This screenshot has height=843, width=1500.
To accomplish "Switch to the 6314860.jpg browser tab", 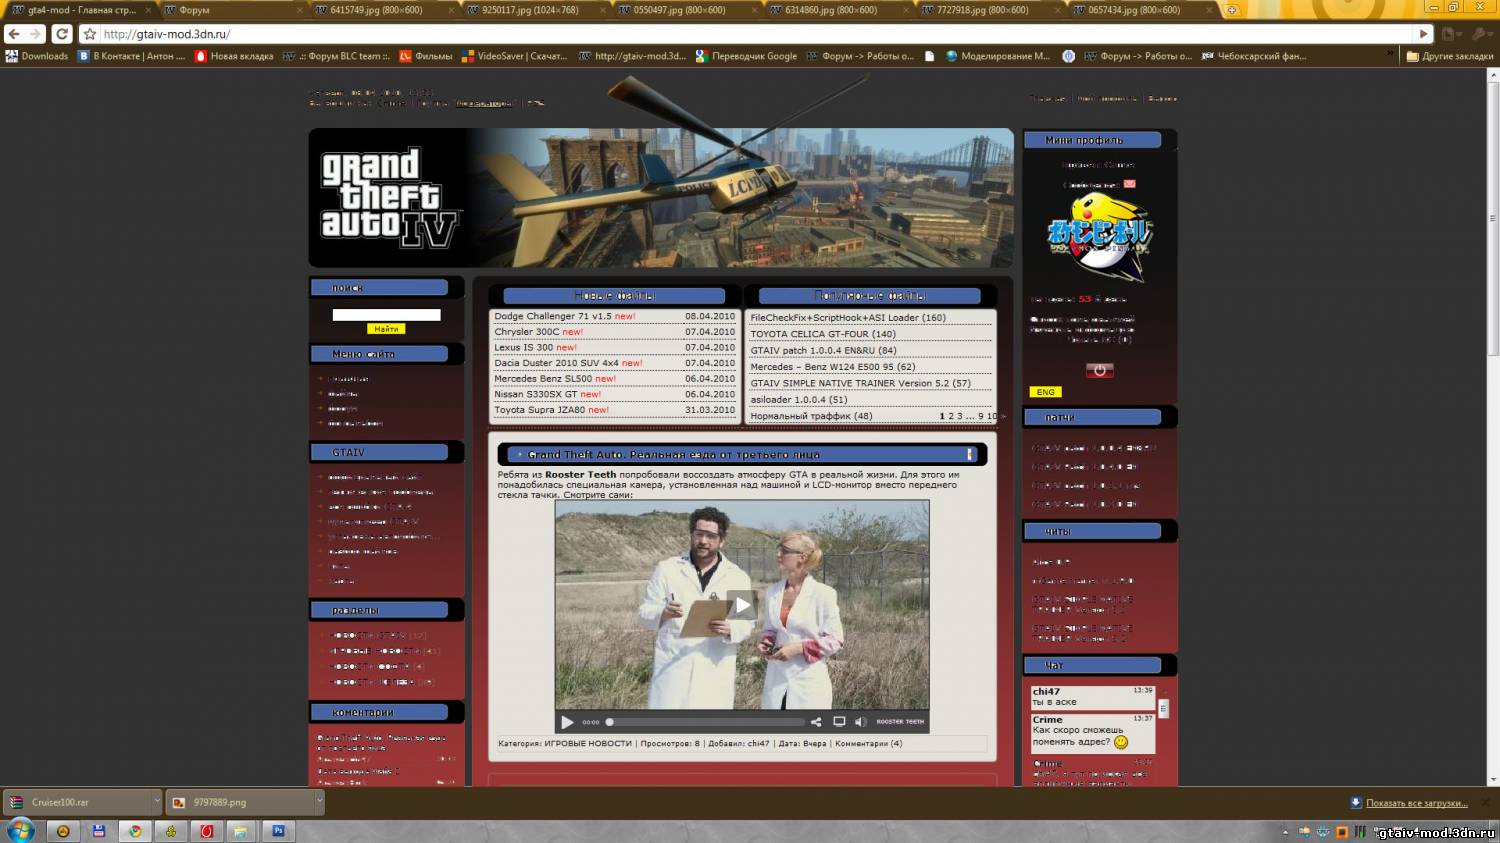I will pyautogui.click(x=838, y=10).
